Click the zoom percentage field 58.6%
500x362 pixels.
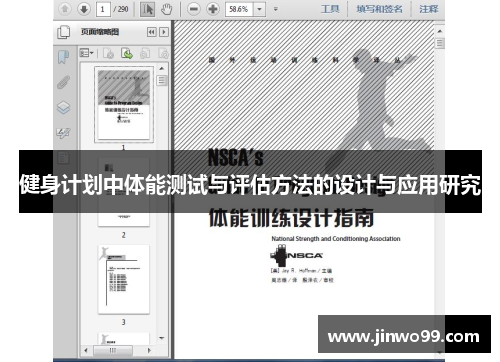point(239,9)
